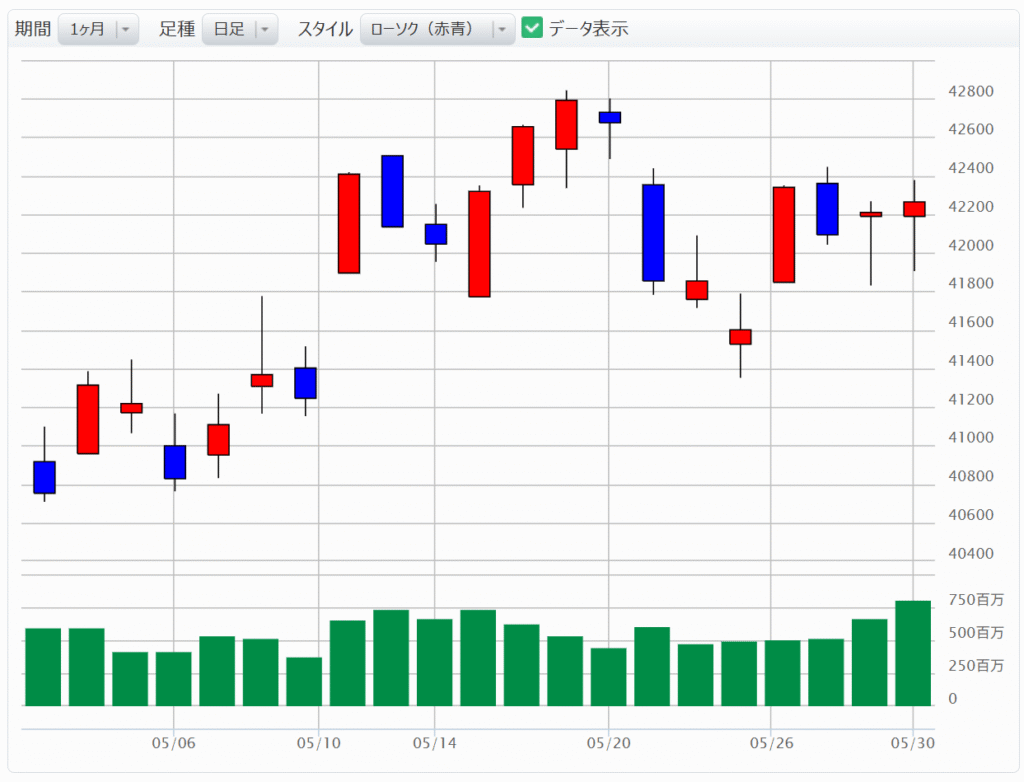Click the 05/30 date axis label

(x=913, y=743)
